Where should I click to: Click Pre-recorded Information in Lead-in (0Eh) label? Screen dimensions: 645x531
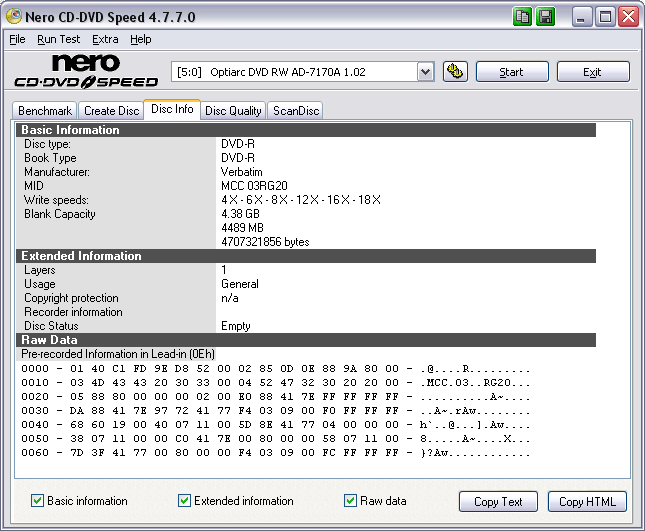[x=118, y=354]
